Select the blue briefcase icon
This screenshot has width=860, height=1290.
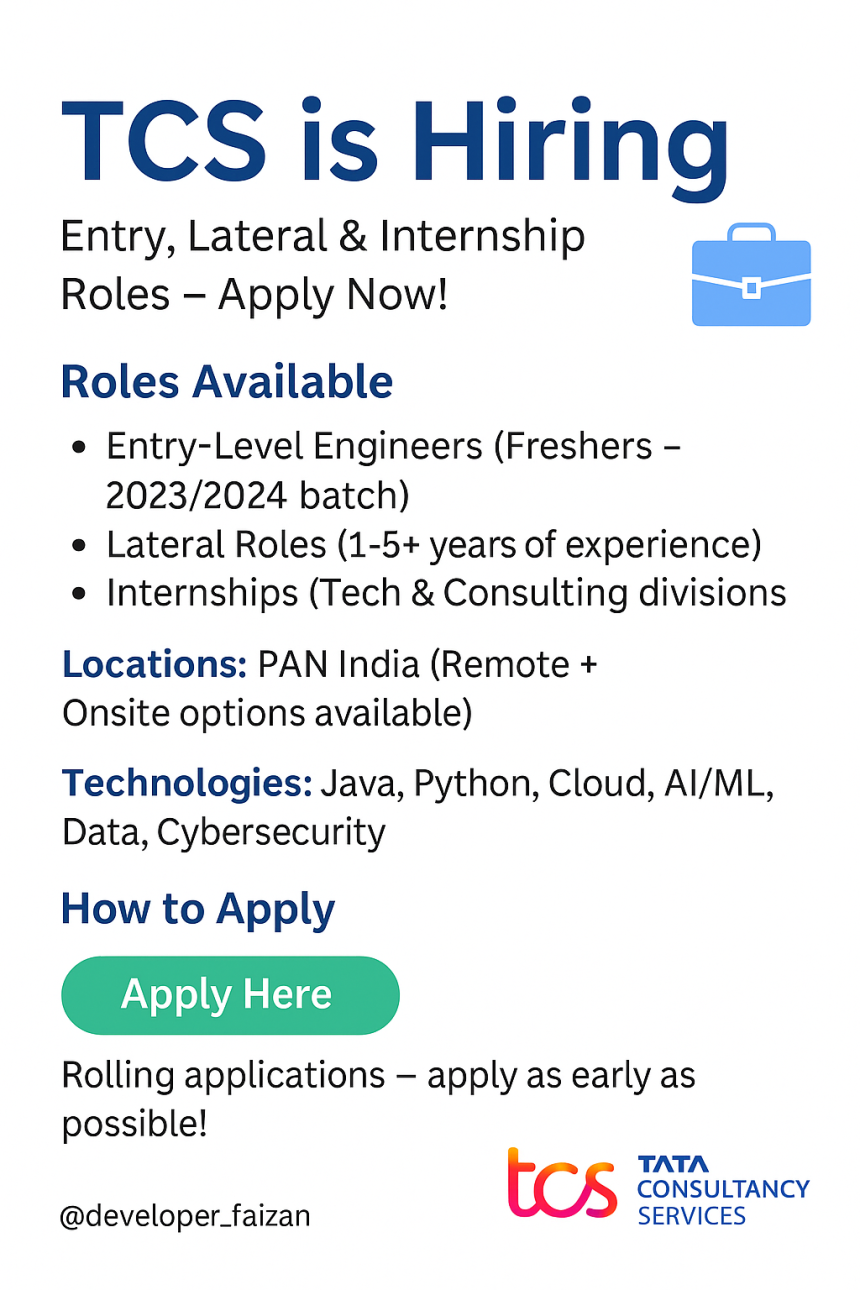(x=751, y=274)
